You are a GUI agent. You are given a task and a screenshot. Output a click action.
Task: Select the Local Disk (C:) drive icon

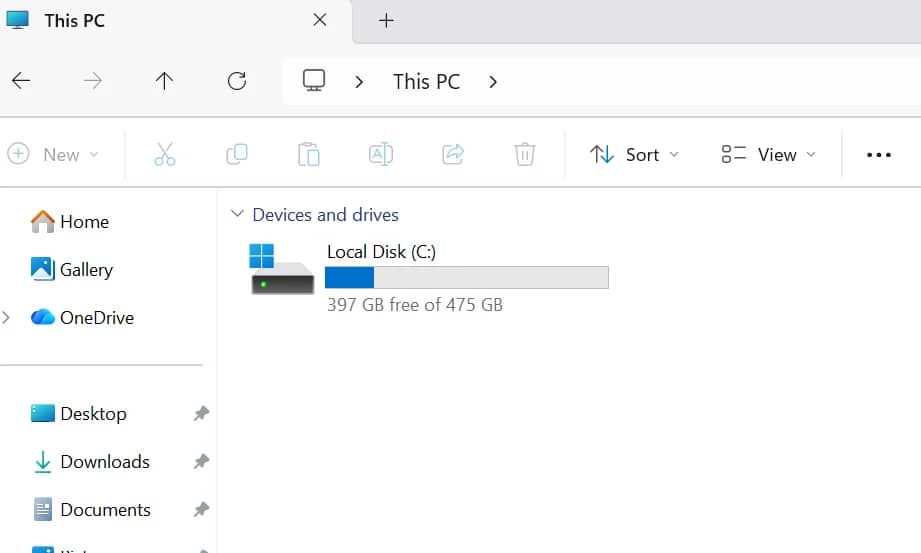click(x=282, y=269)
